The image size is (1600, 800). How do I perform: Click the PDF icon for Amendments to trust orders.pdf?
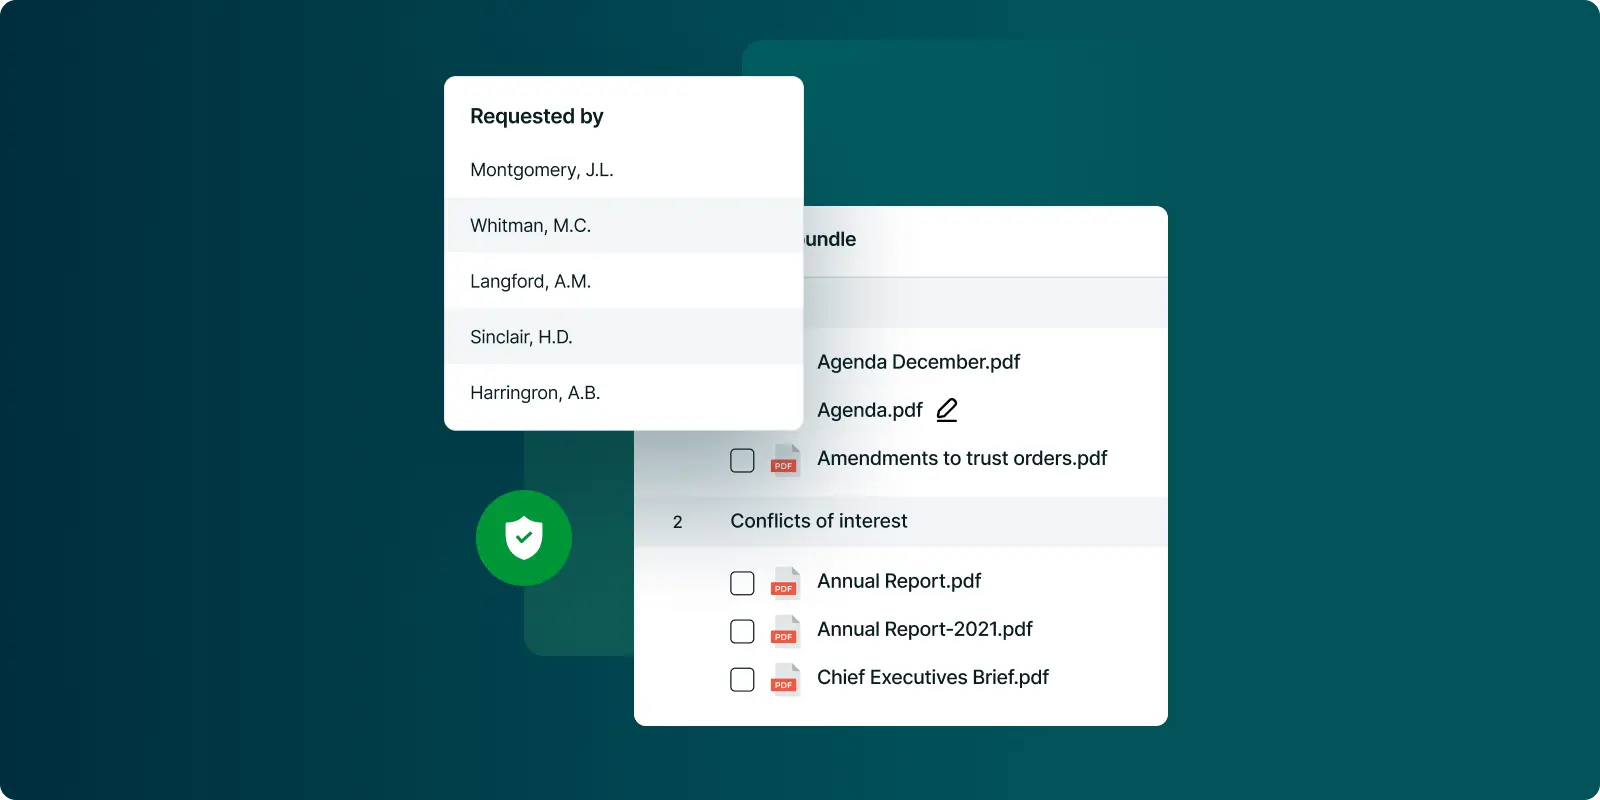tap(785, 460)
